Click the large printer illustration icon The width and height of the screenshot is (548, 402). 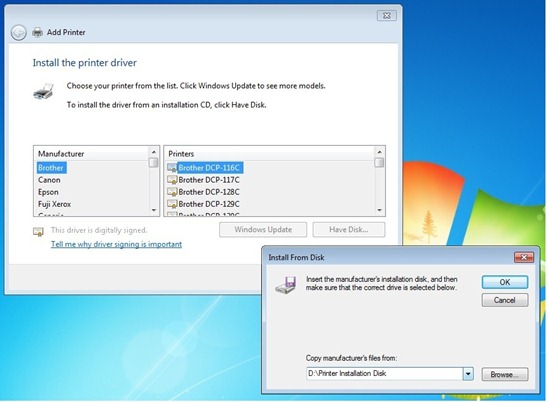(x=44, y=92)
